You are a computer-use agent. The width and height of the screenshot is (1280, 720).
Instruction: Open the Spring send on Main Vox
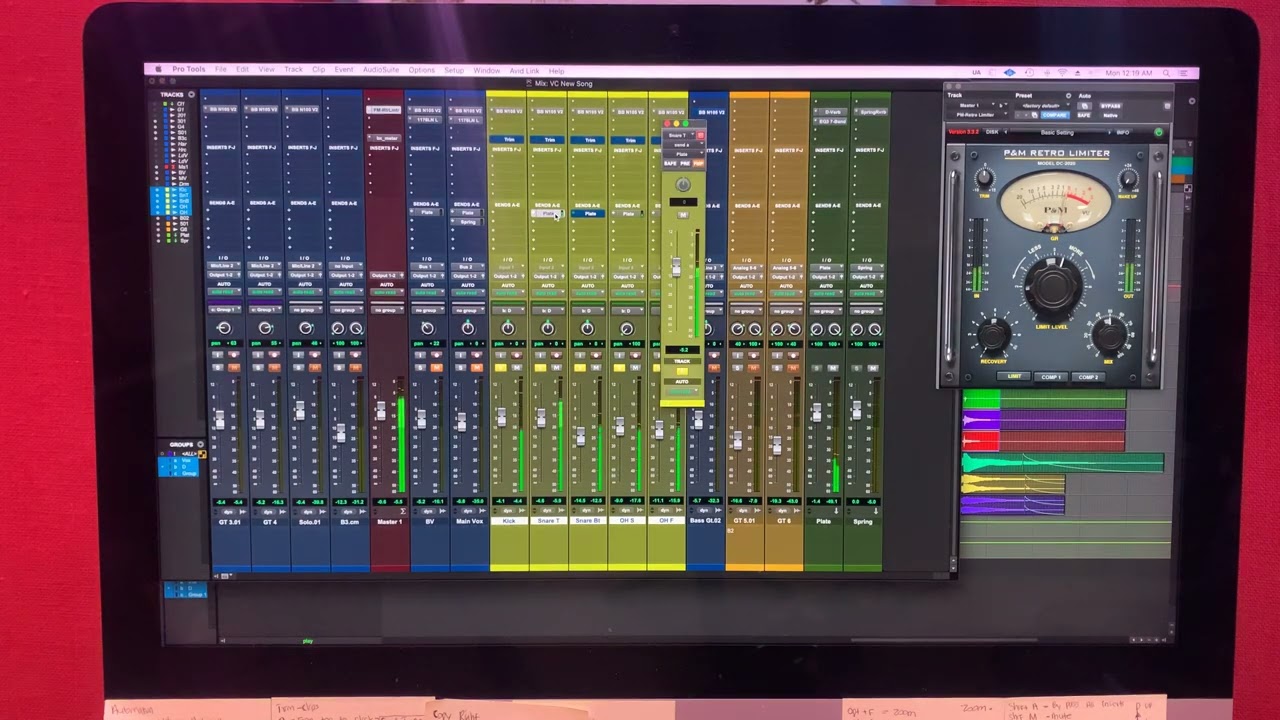(x=467, y=221)
